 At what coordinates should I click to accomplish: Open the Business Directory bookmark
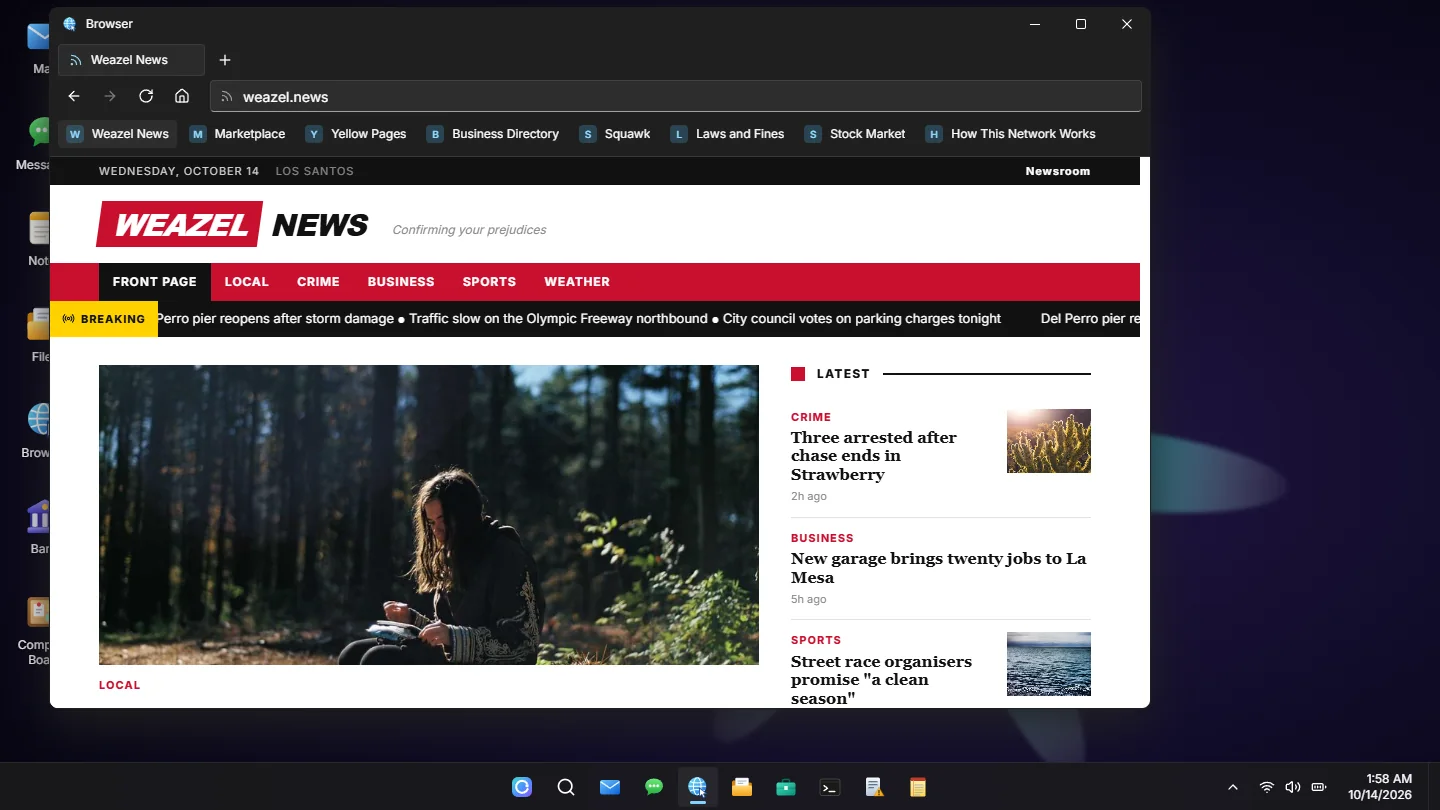click(493, 134)
